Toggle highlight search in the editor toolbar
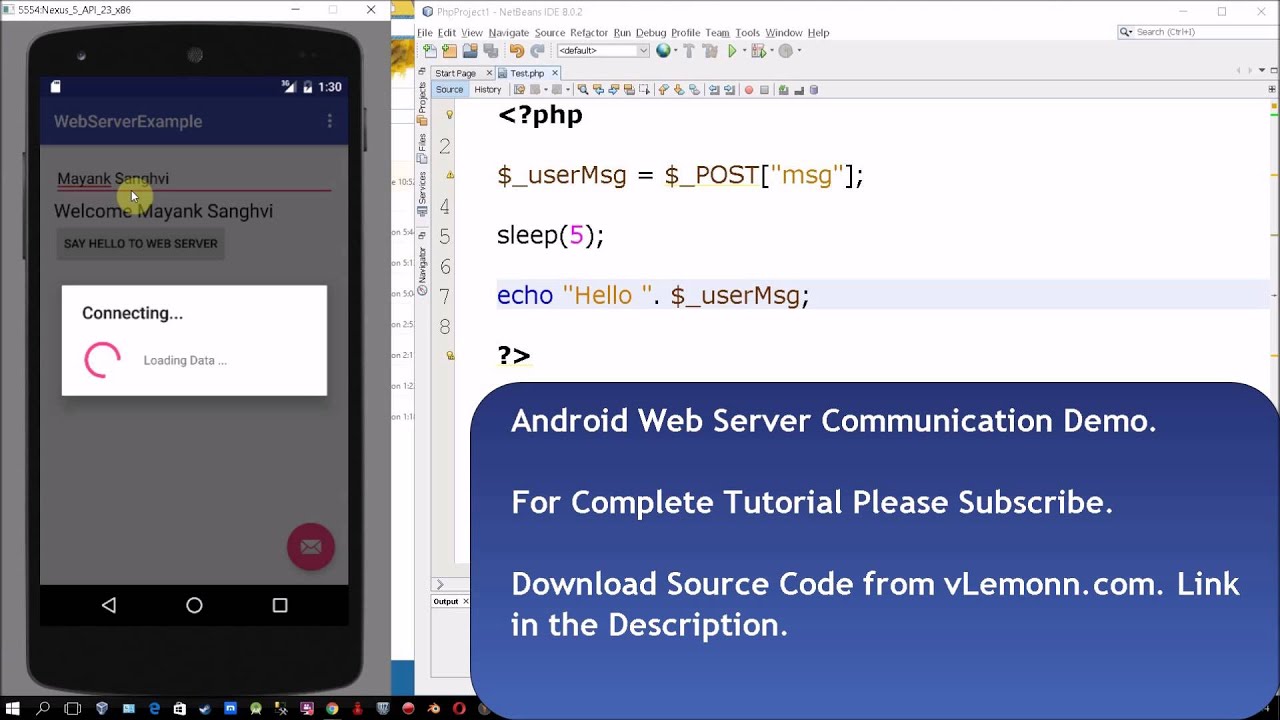 pos(628,89)
